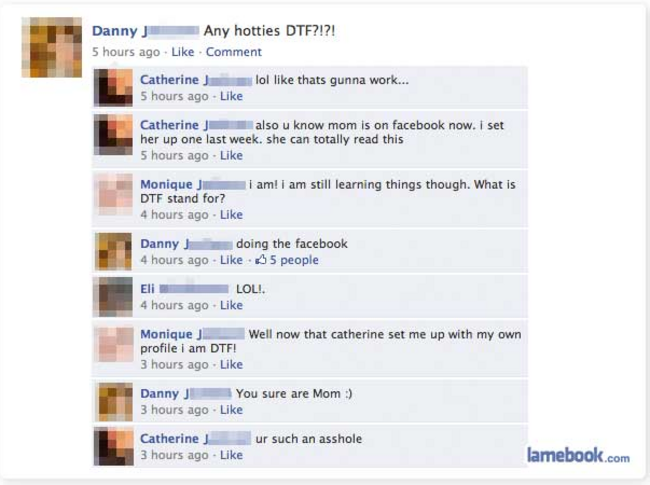The image size is (650, 485).
Task: Click Danny's avatar beside 'doing the facebook'
Action: pos(114,252)
